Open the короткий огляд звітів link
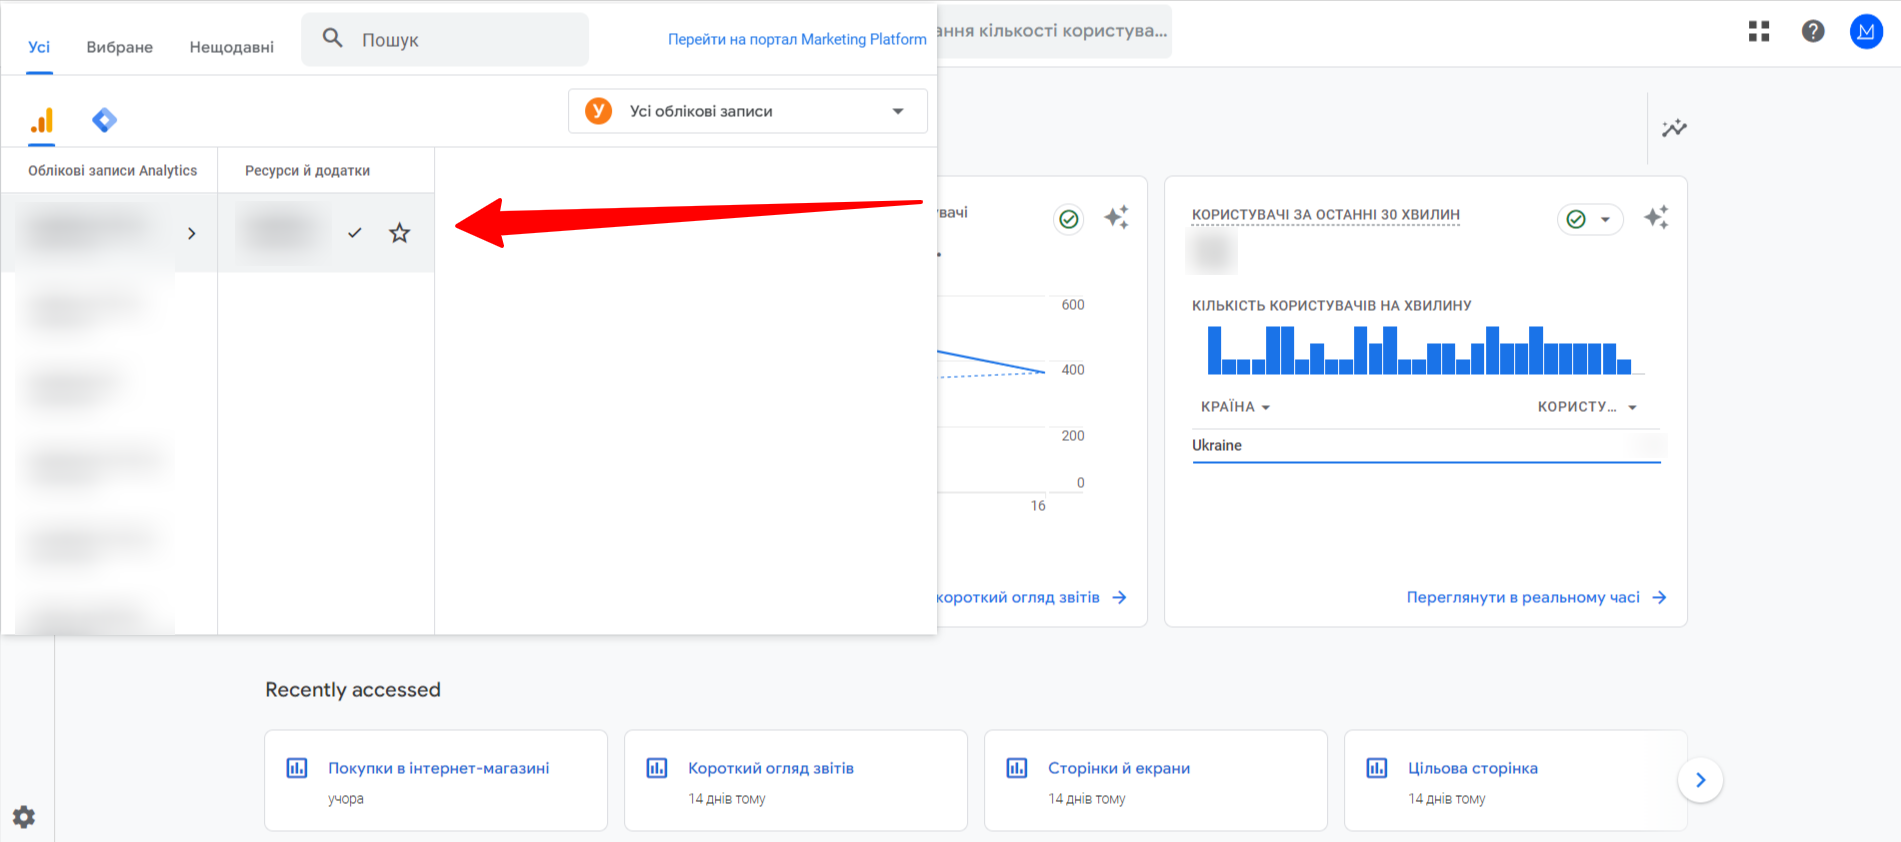 click(x=1031, y=597)
